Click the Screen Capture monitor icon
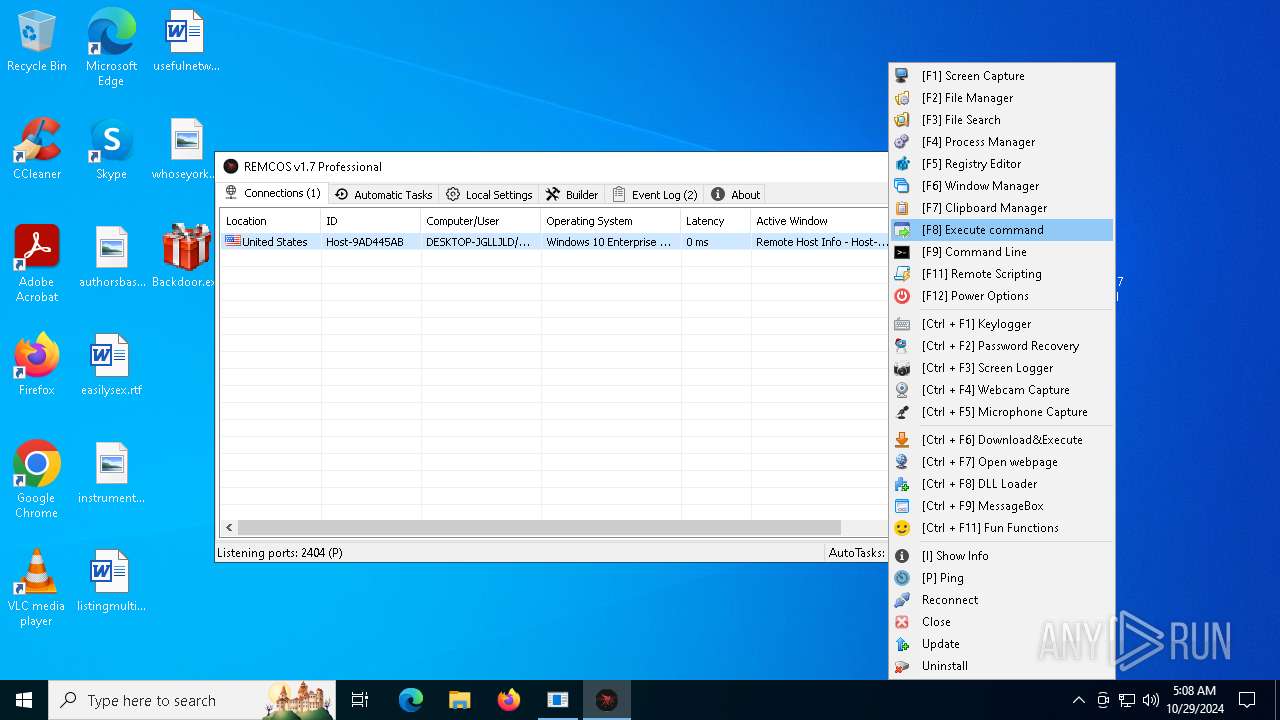Screen dimensions: 1280x720 pos(902,76)
